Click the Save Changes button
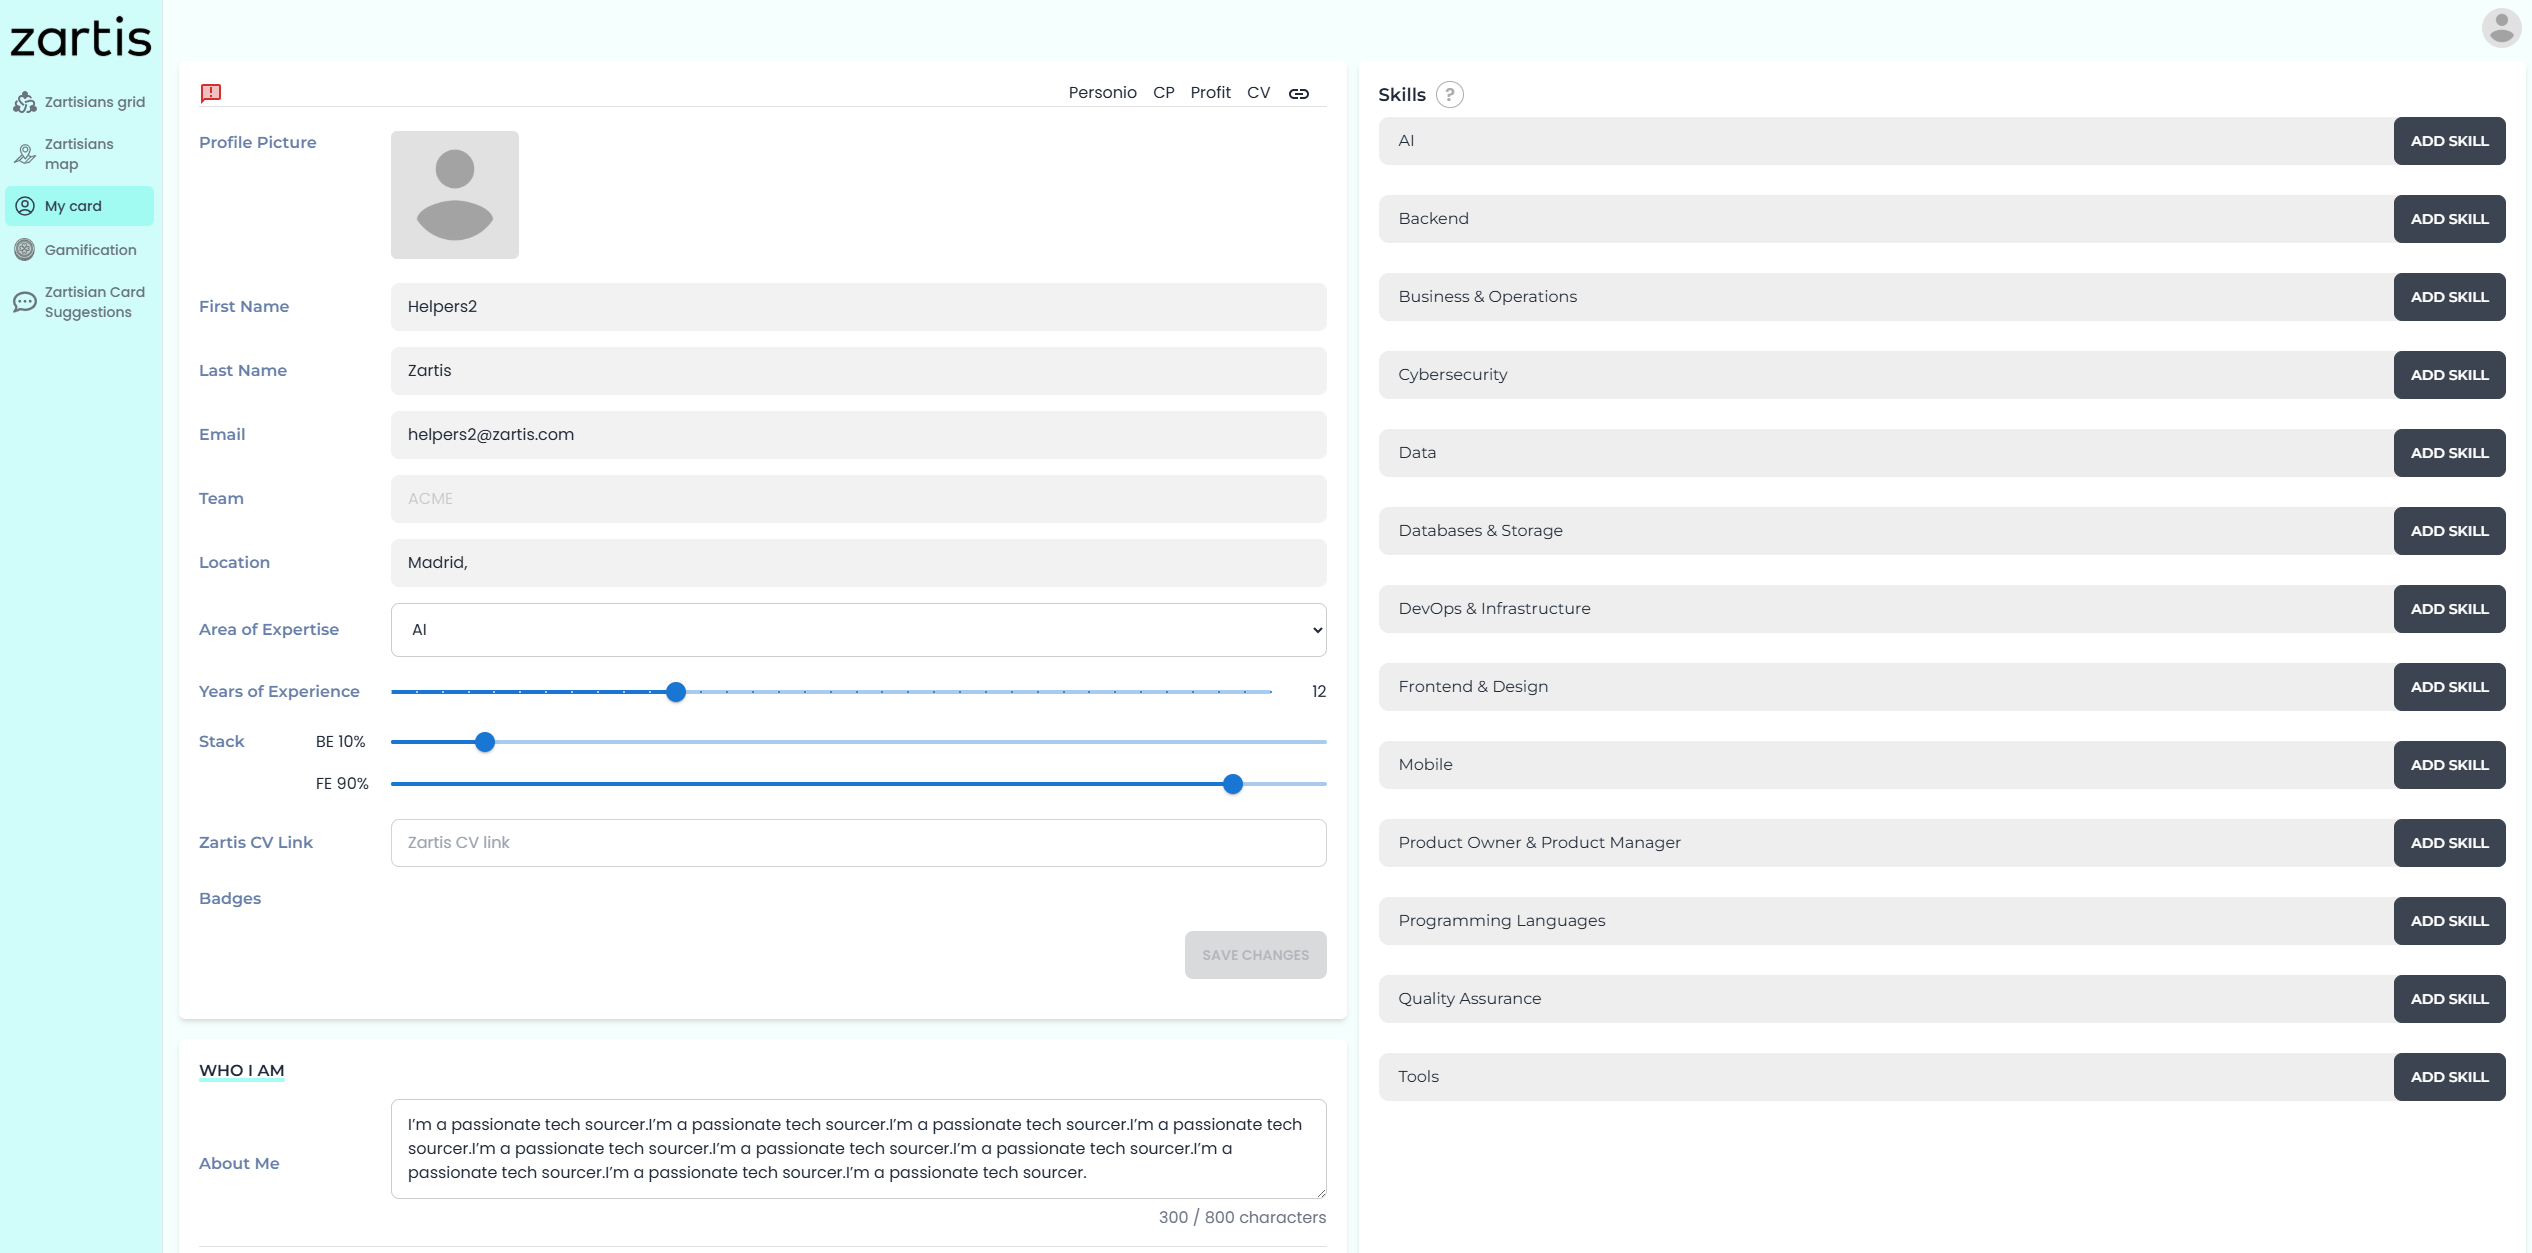The height and width of the screenshot is (1253, 2532). pos(1256,955)
